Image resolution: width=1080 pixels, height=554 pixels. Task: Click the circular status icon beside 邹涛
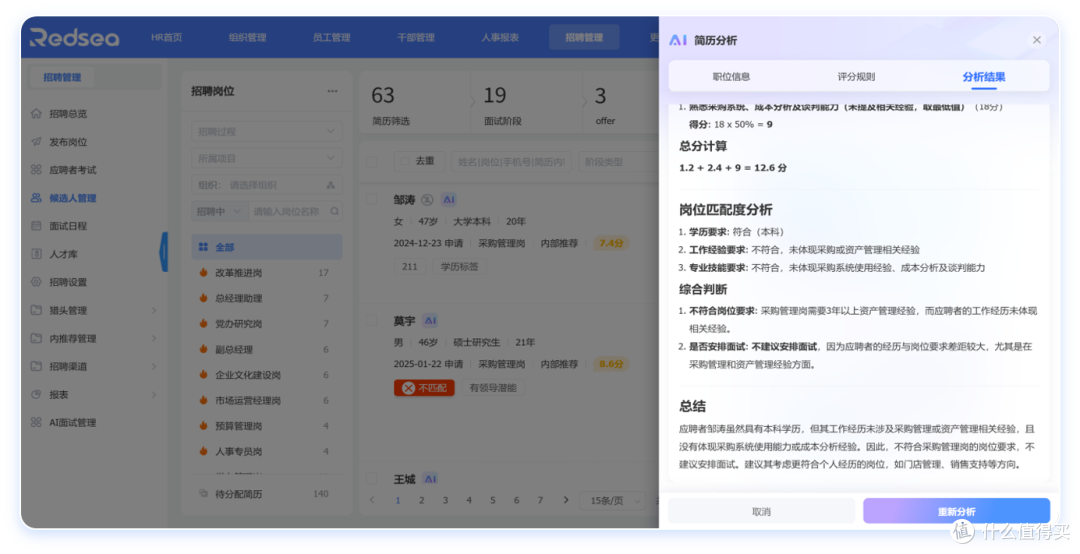427,200
